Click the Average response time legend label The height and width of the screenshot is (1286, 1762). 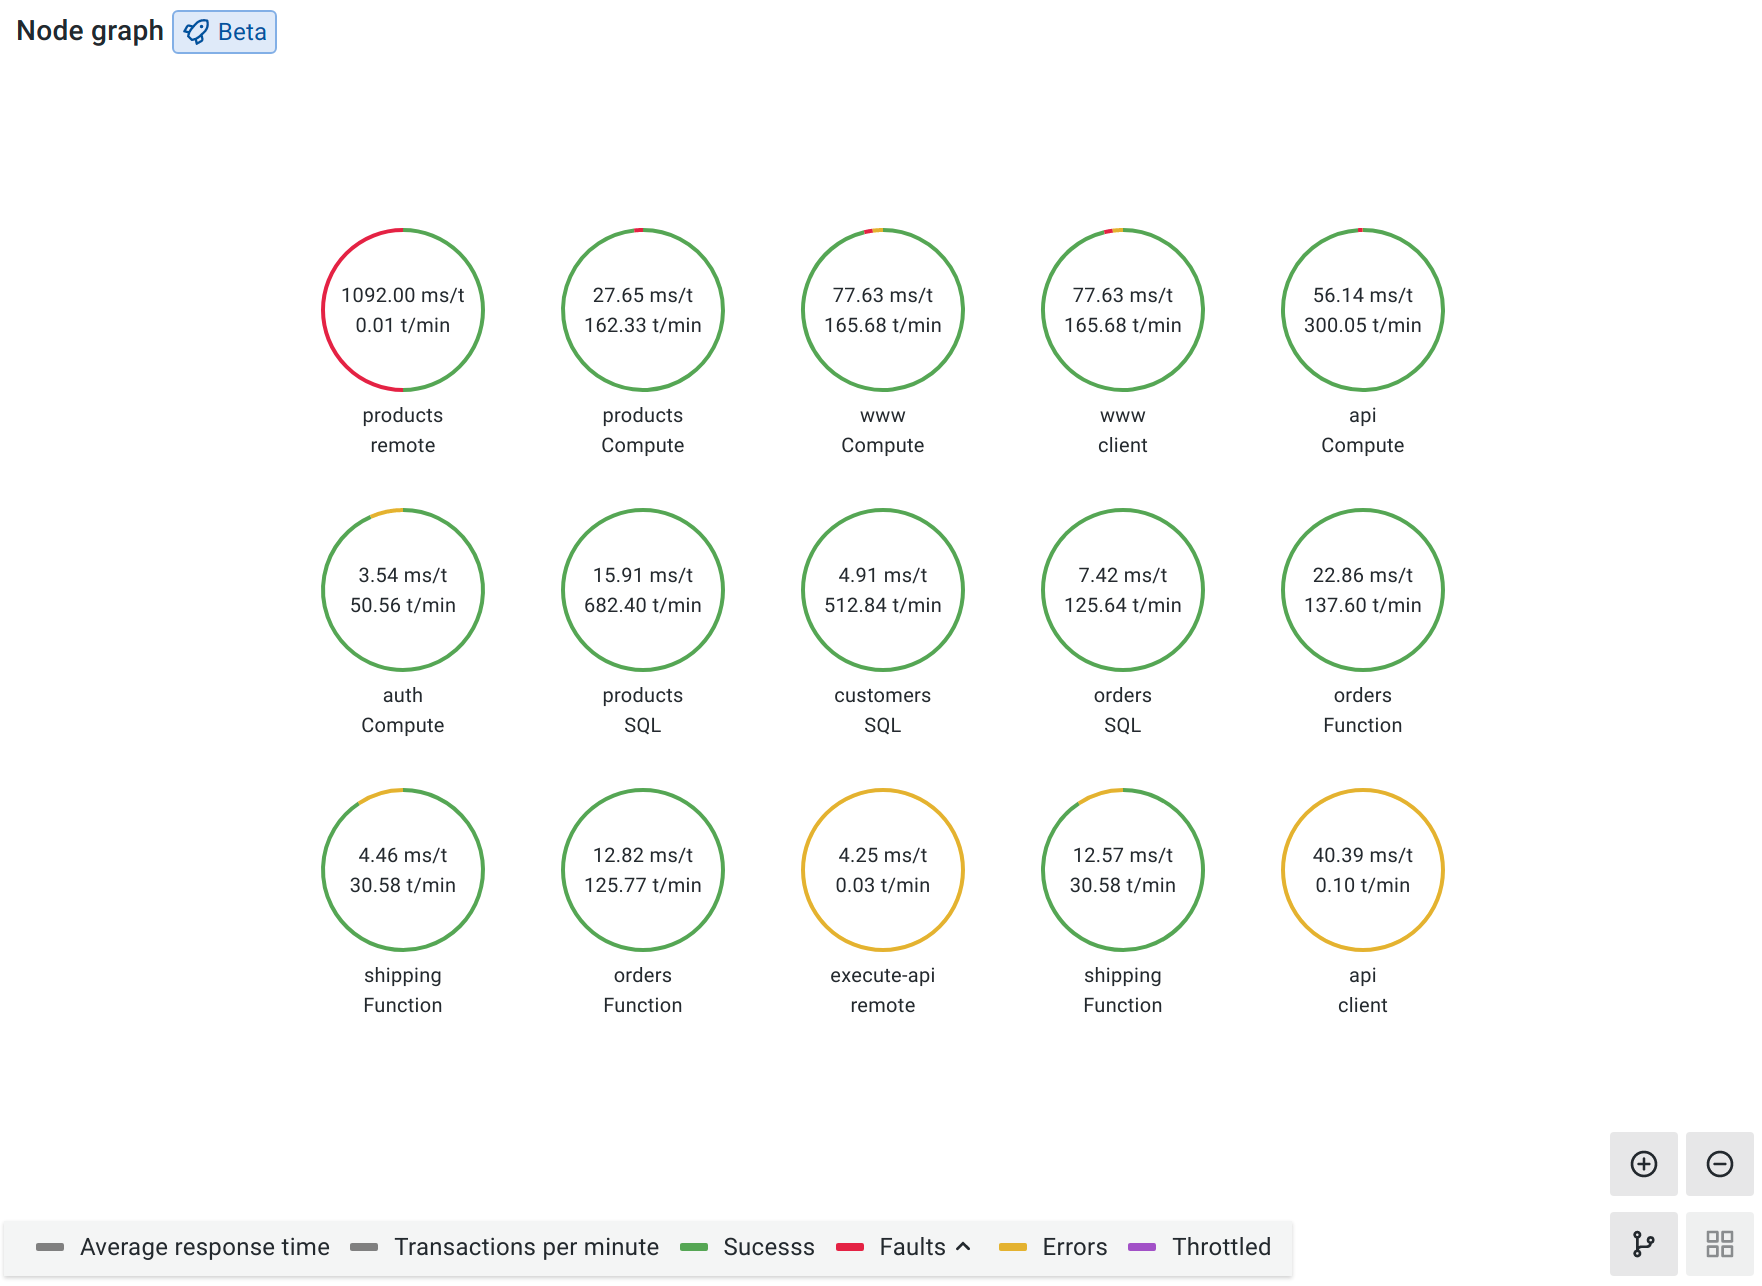(x=204, y=1247)
